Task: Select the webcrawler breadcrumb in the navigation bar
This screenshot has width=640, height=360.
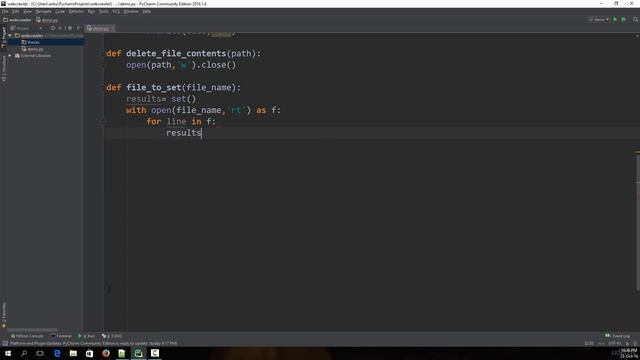Action: click(x=18, y=20)
